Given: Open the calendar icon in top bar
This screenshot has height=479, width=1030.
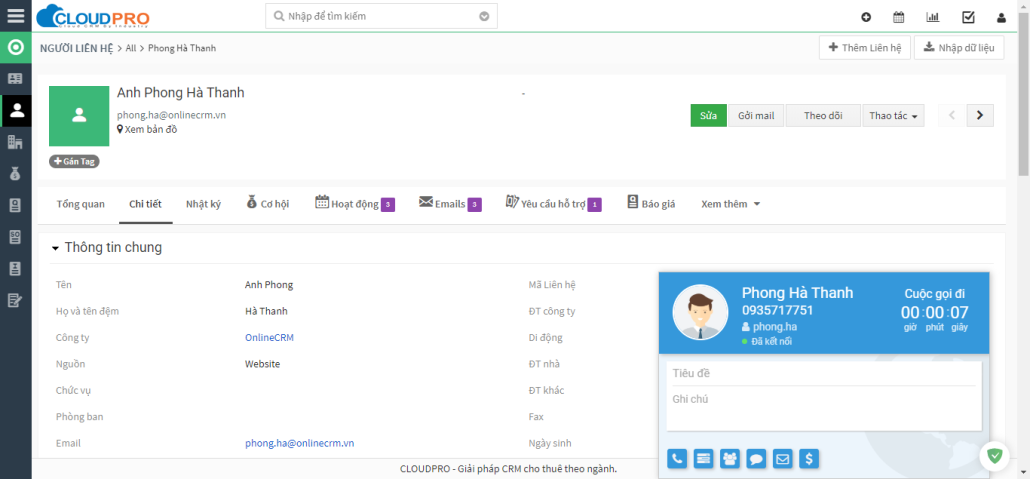Looking at the screenshot, I should 899,17.
